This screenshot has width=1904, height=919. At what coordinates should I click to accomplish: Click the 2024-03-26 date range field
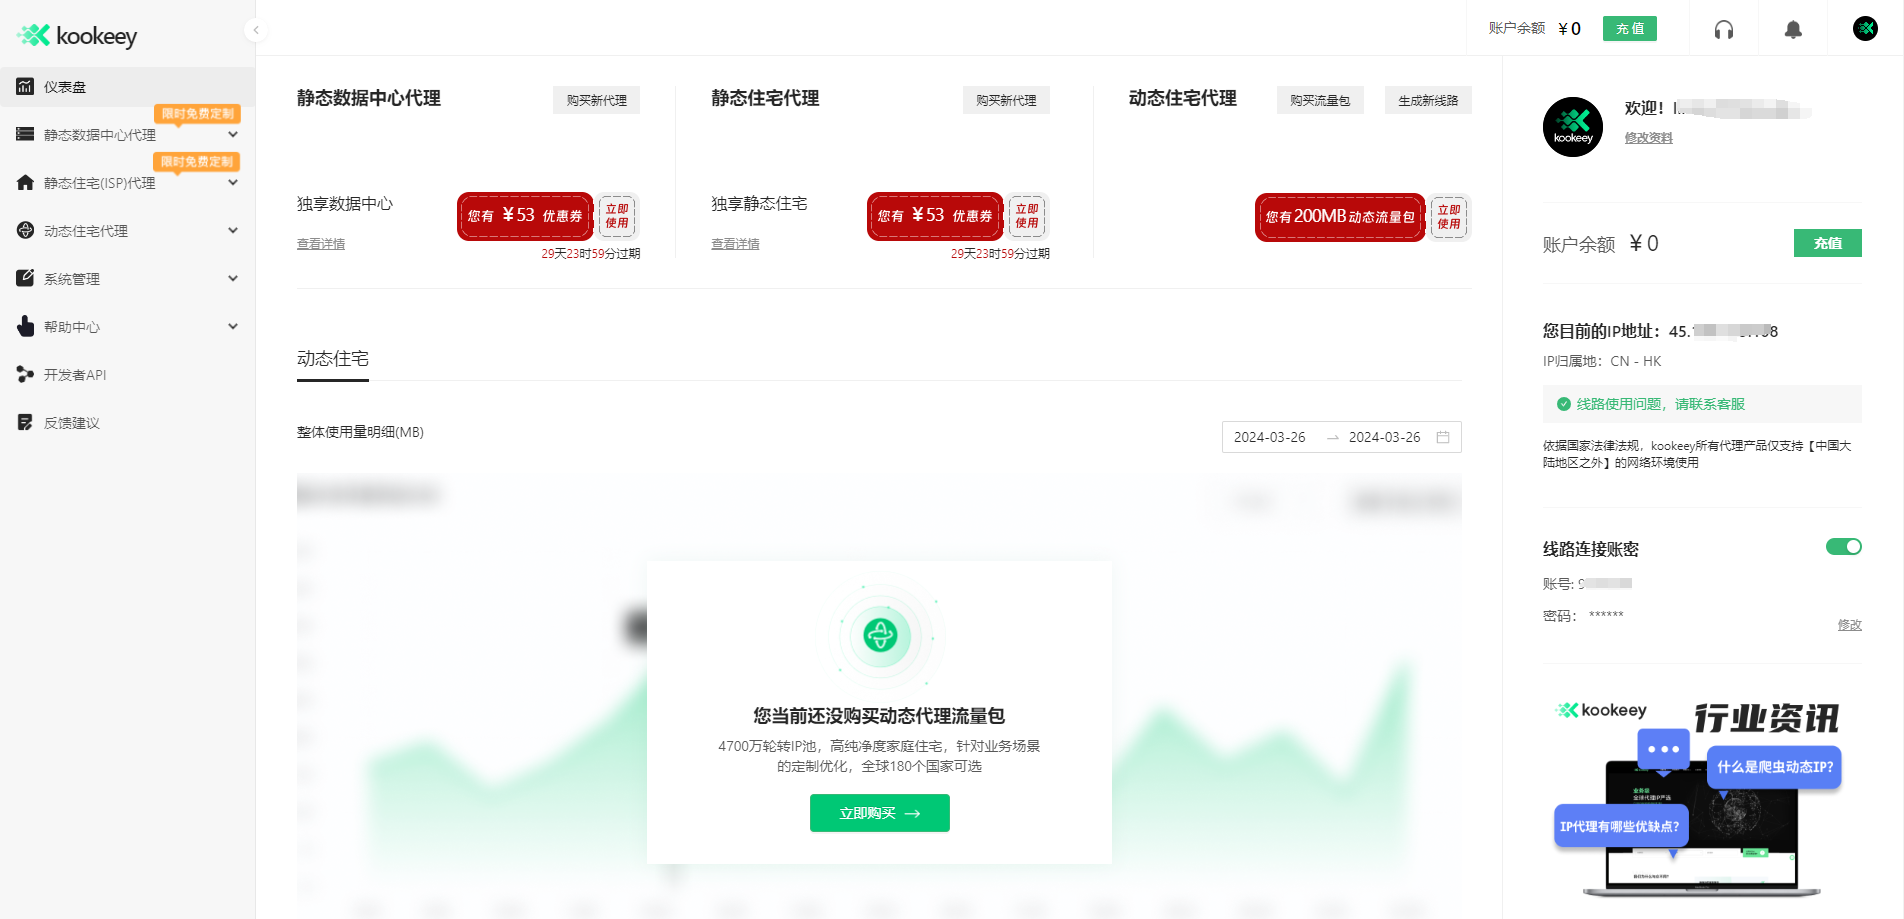[x=1272, y=437]
